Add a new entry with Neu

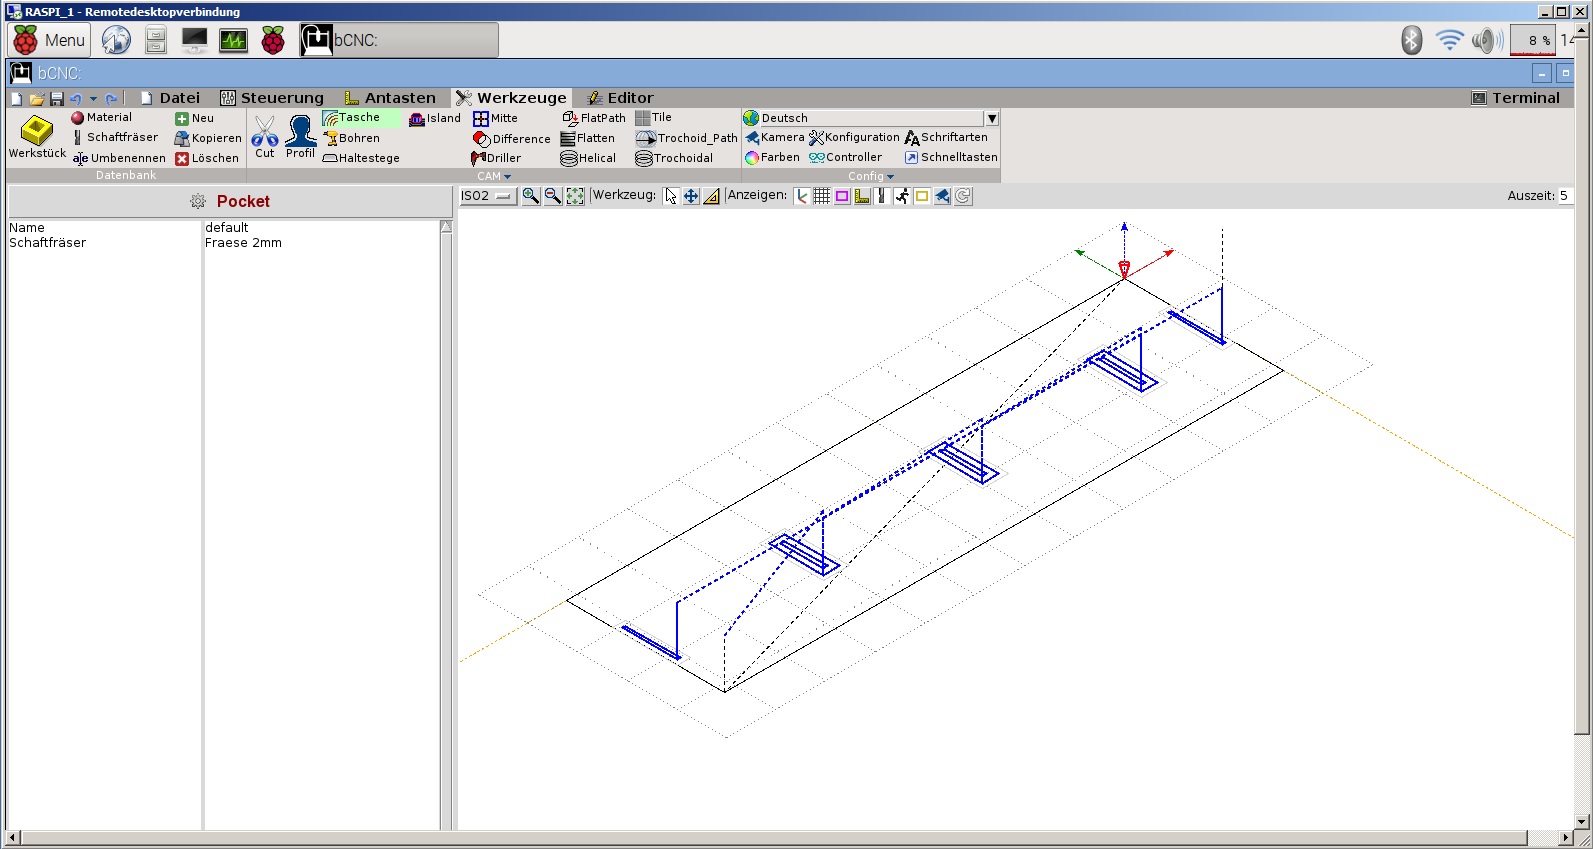194,118
